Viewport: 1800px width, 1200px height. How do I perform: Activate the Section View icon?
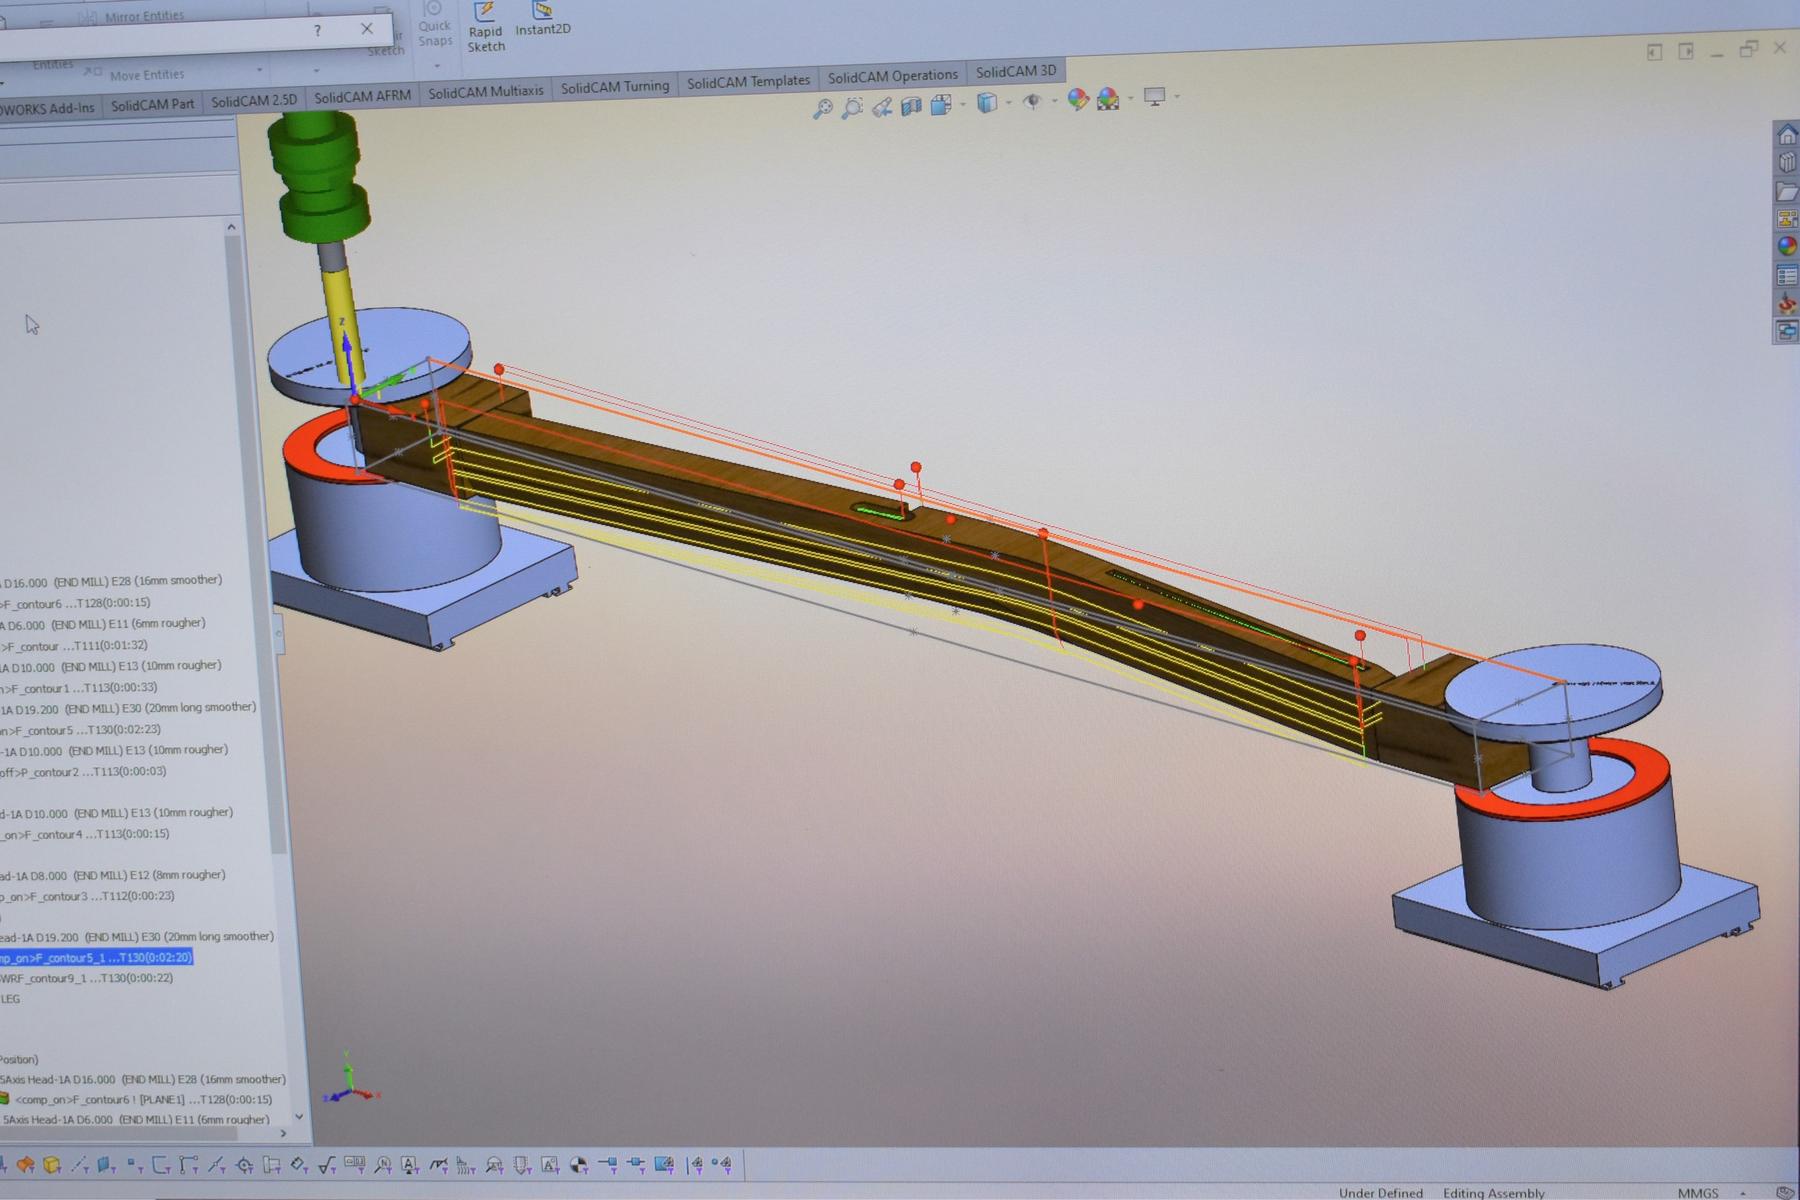point(911,105)
